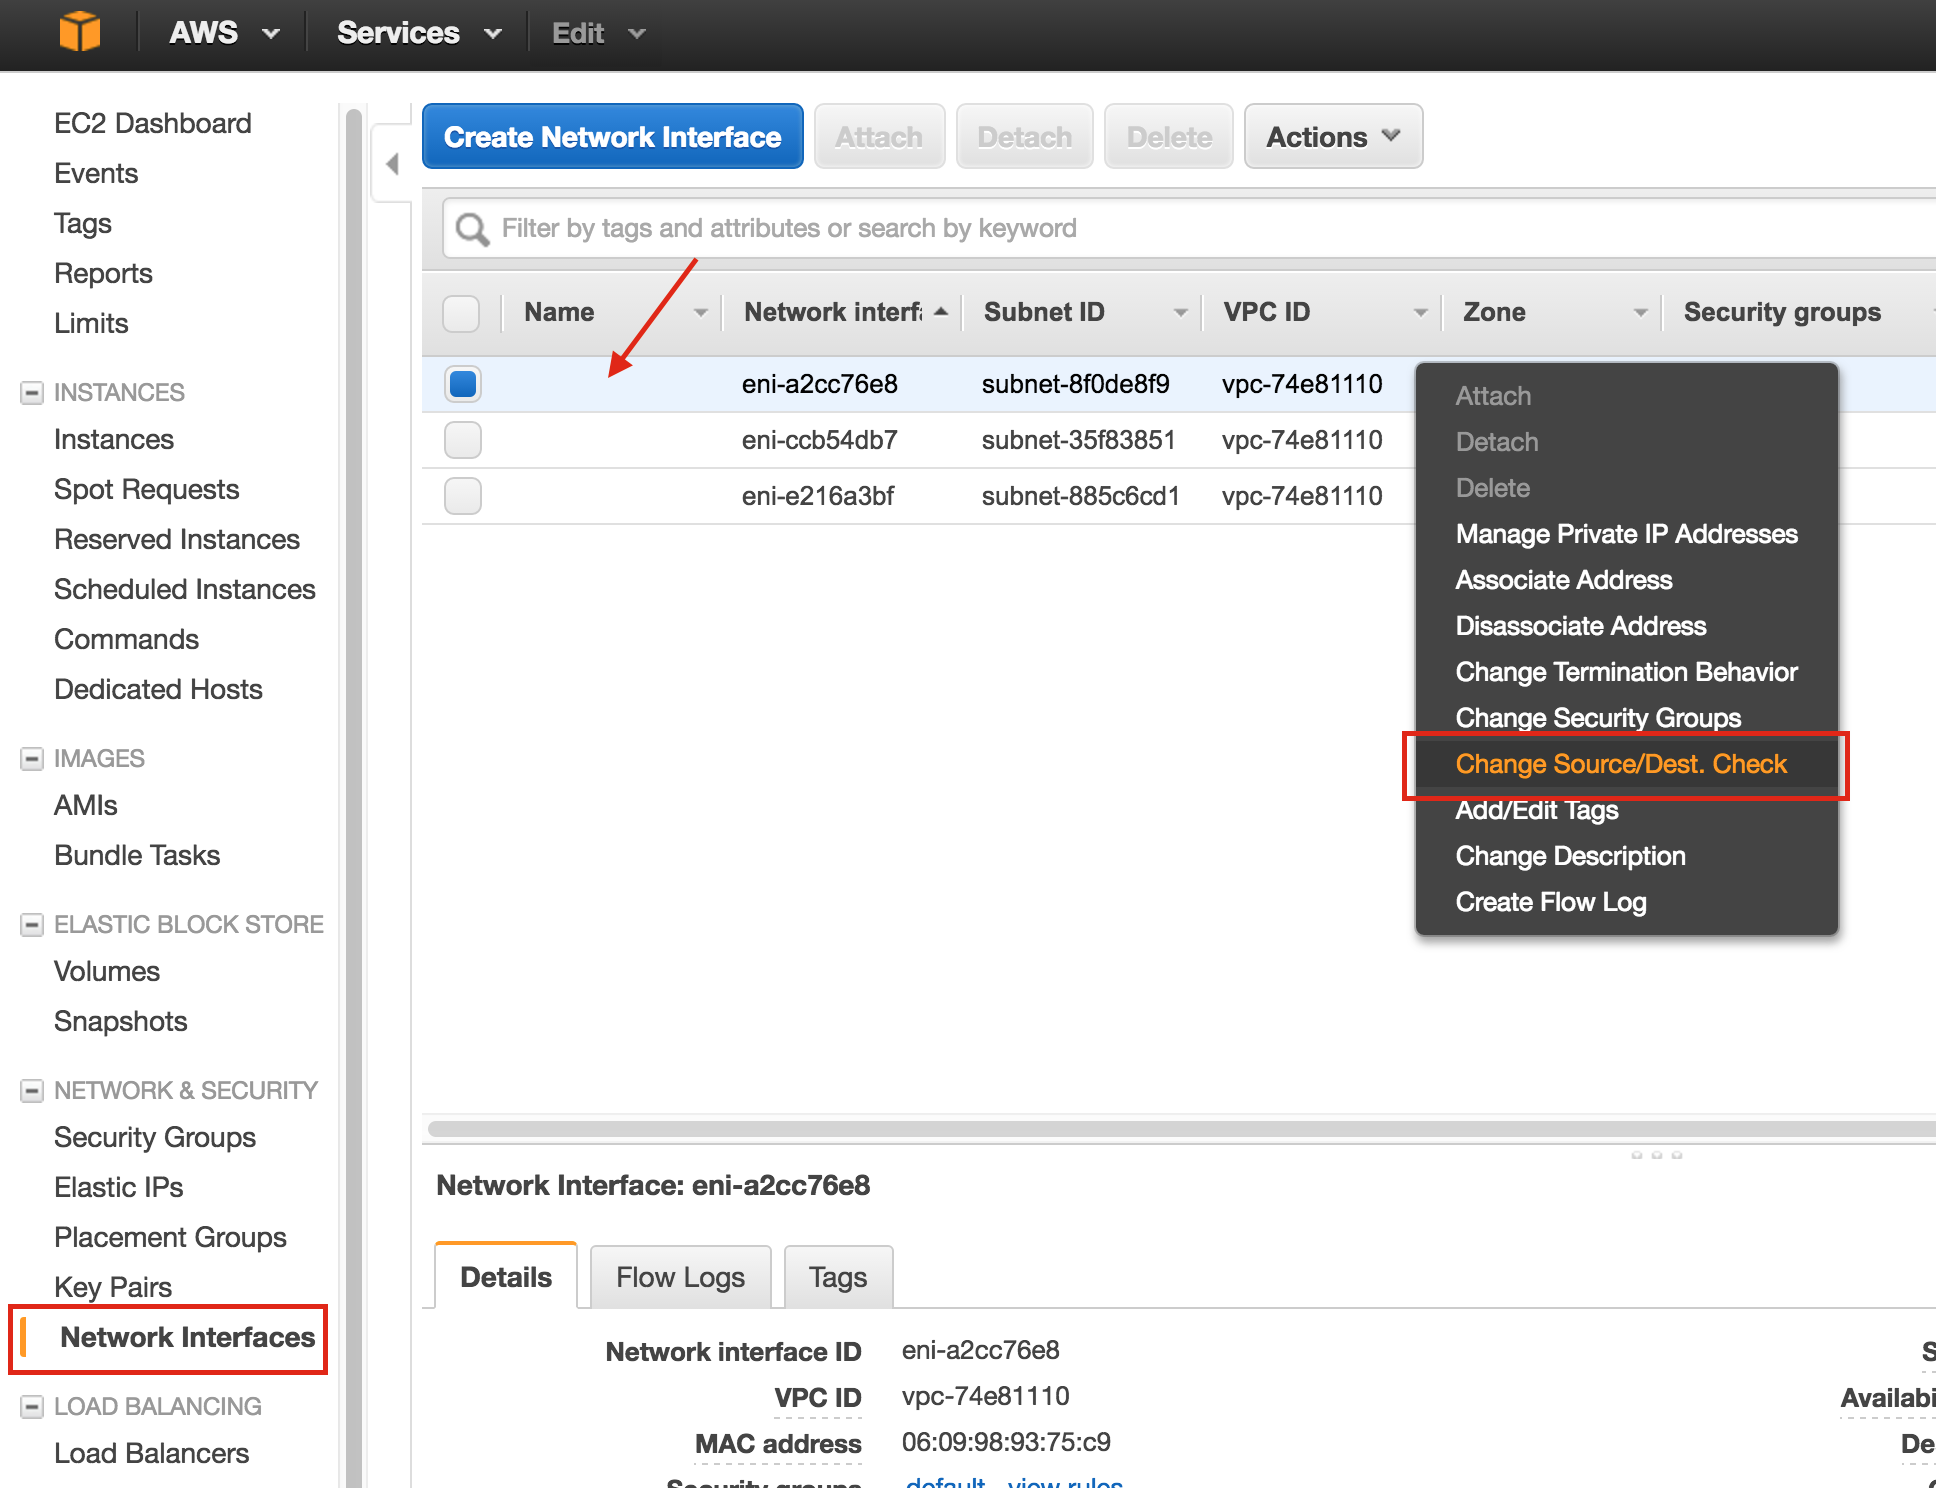
Task: Open Reports in sidebar
Action: point(103,273)
